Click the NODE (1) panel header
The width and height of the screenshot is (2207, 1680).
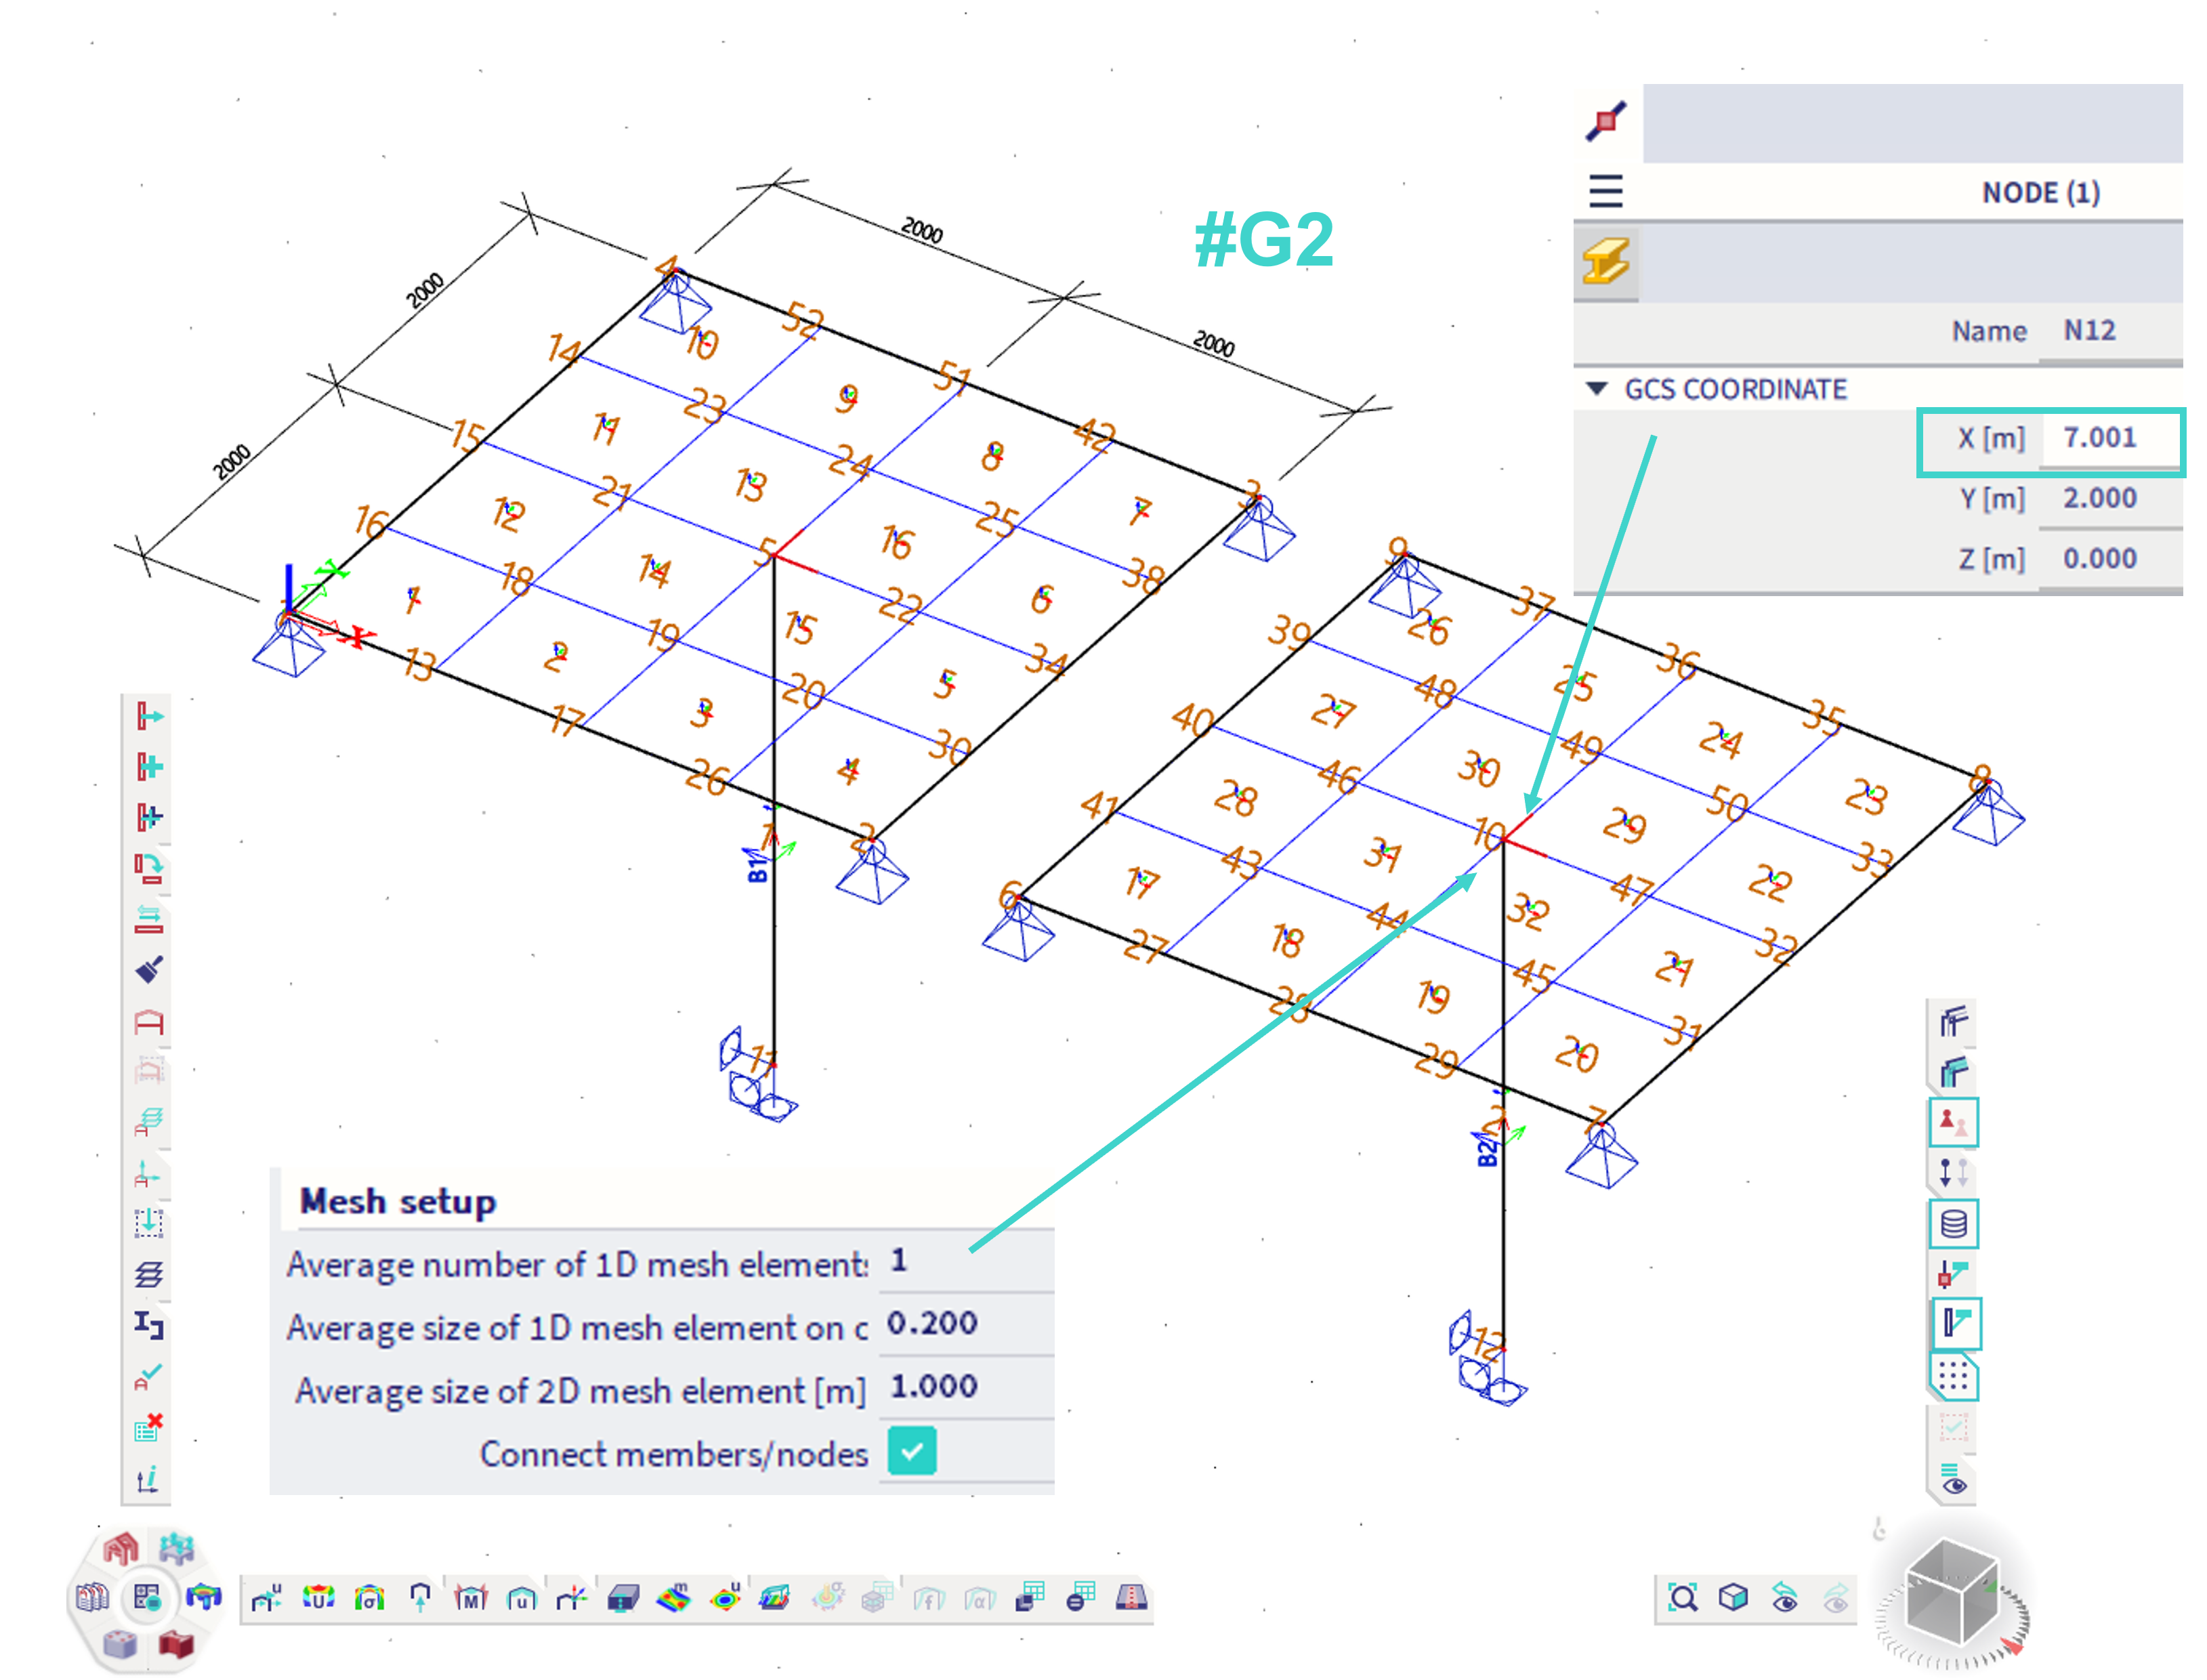[2040, 192]
